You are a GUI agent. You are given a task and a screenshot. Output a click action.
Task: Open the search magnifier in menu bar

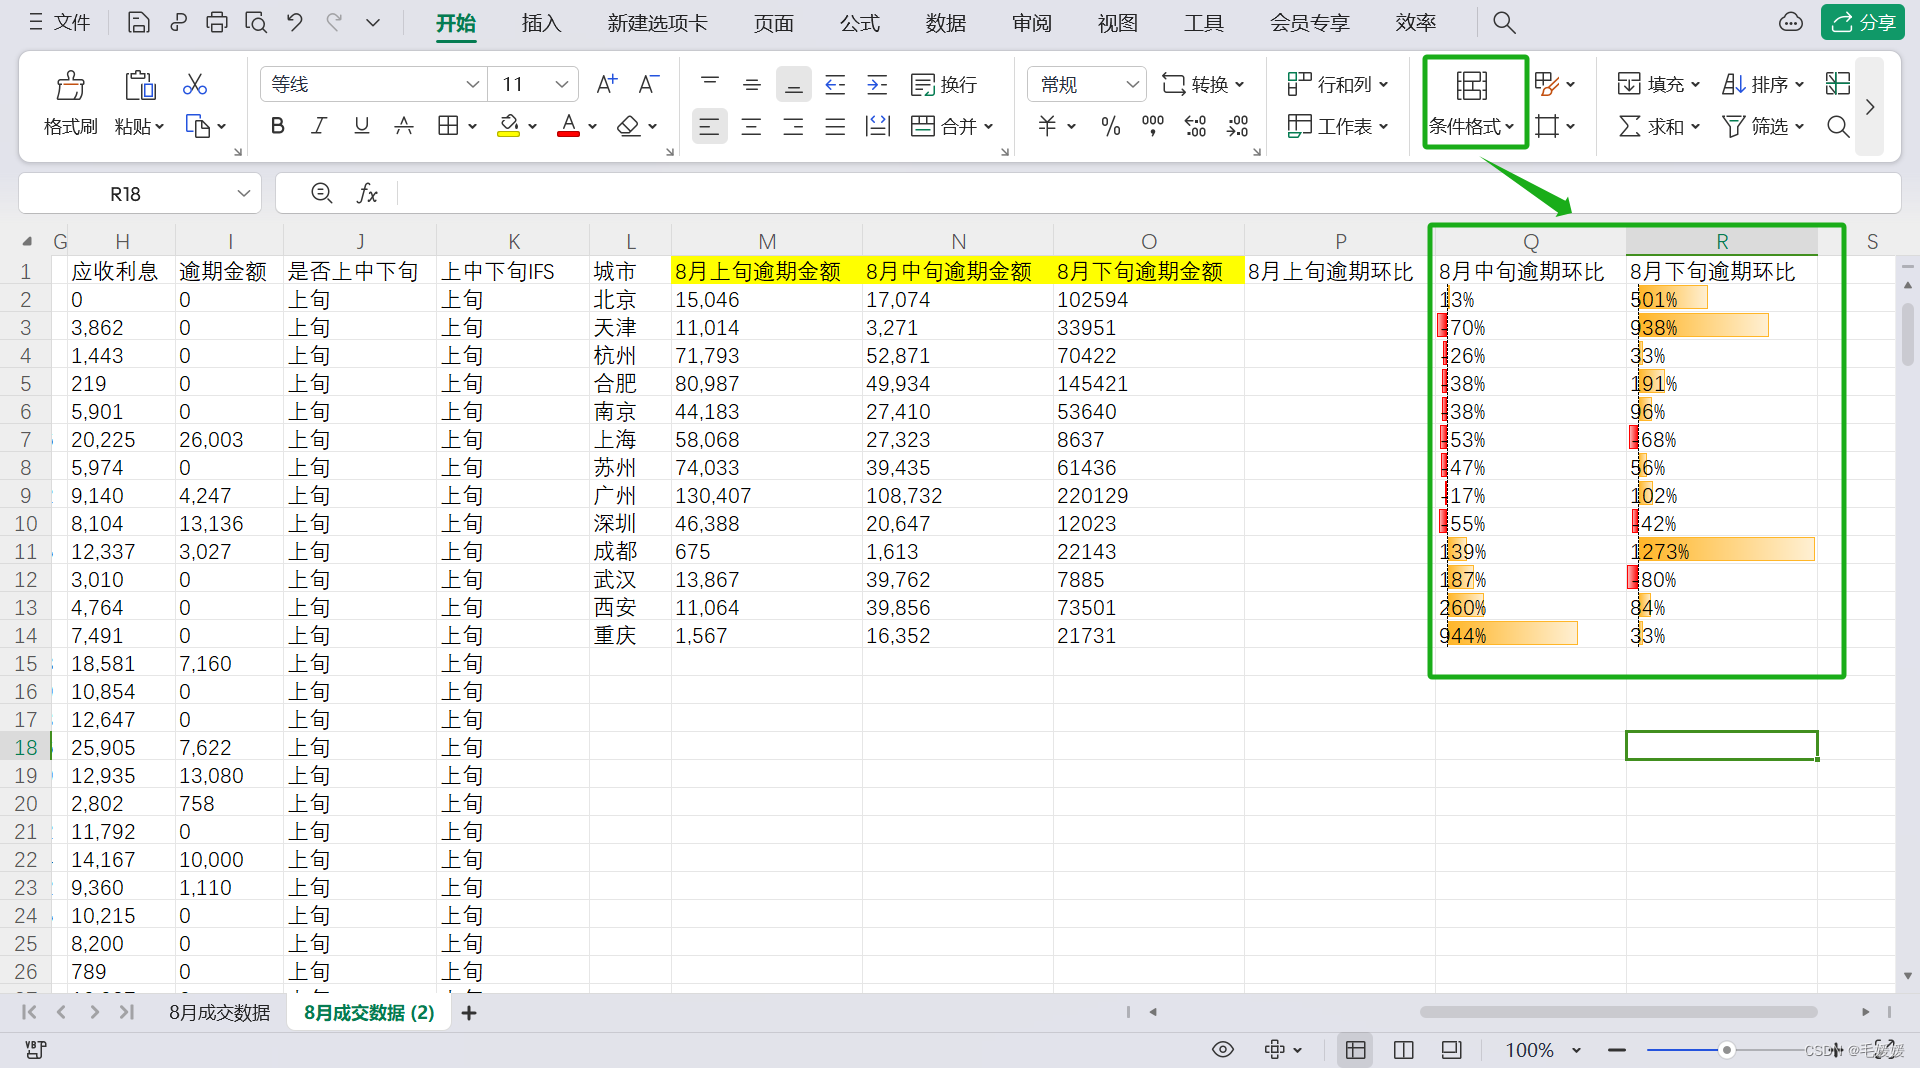pyautogui.click(x=1504, y=22)
